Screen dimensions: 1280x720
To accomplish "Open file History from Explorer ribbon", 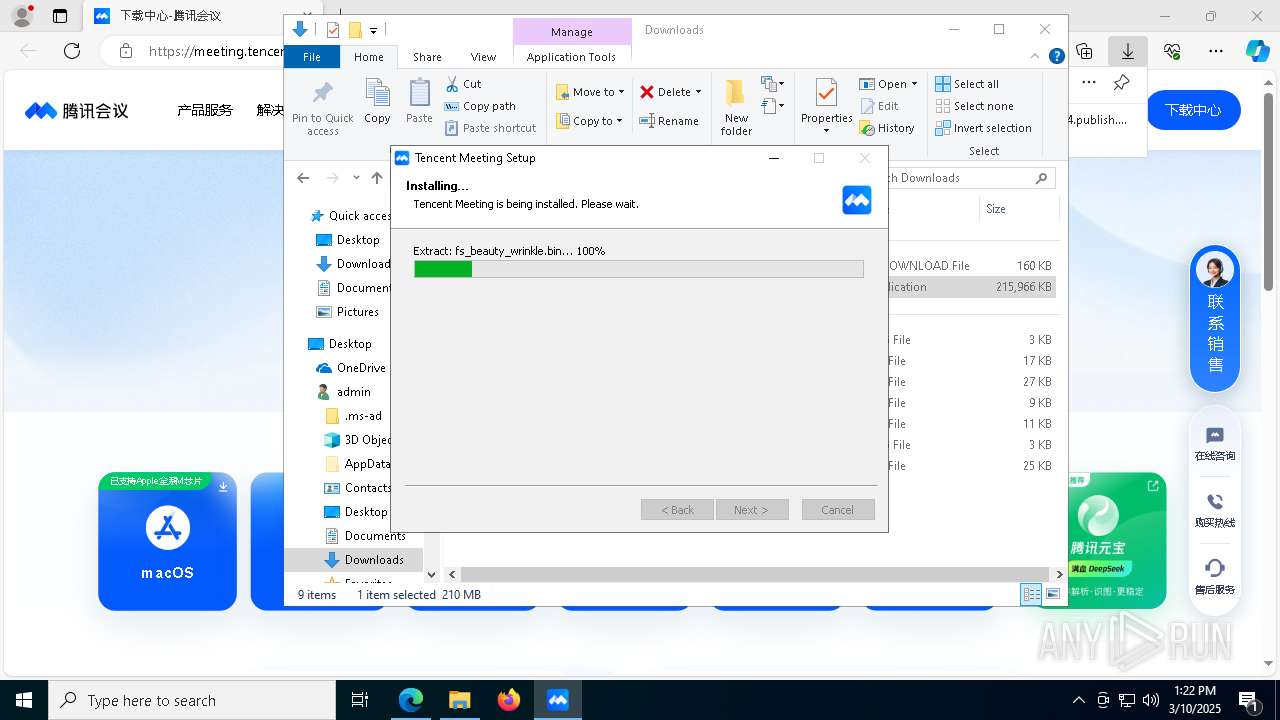I will click(x=887, y=128).
